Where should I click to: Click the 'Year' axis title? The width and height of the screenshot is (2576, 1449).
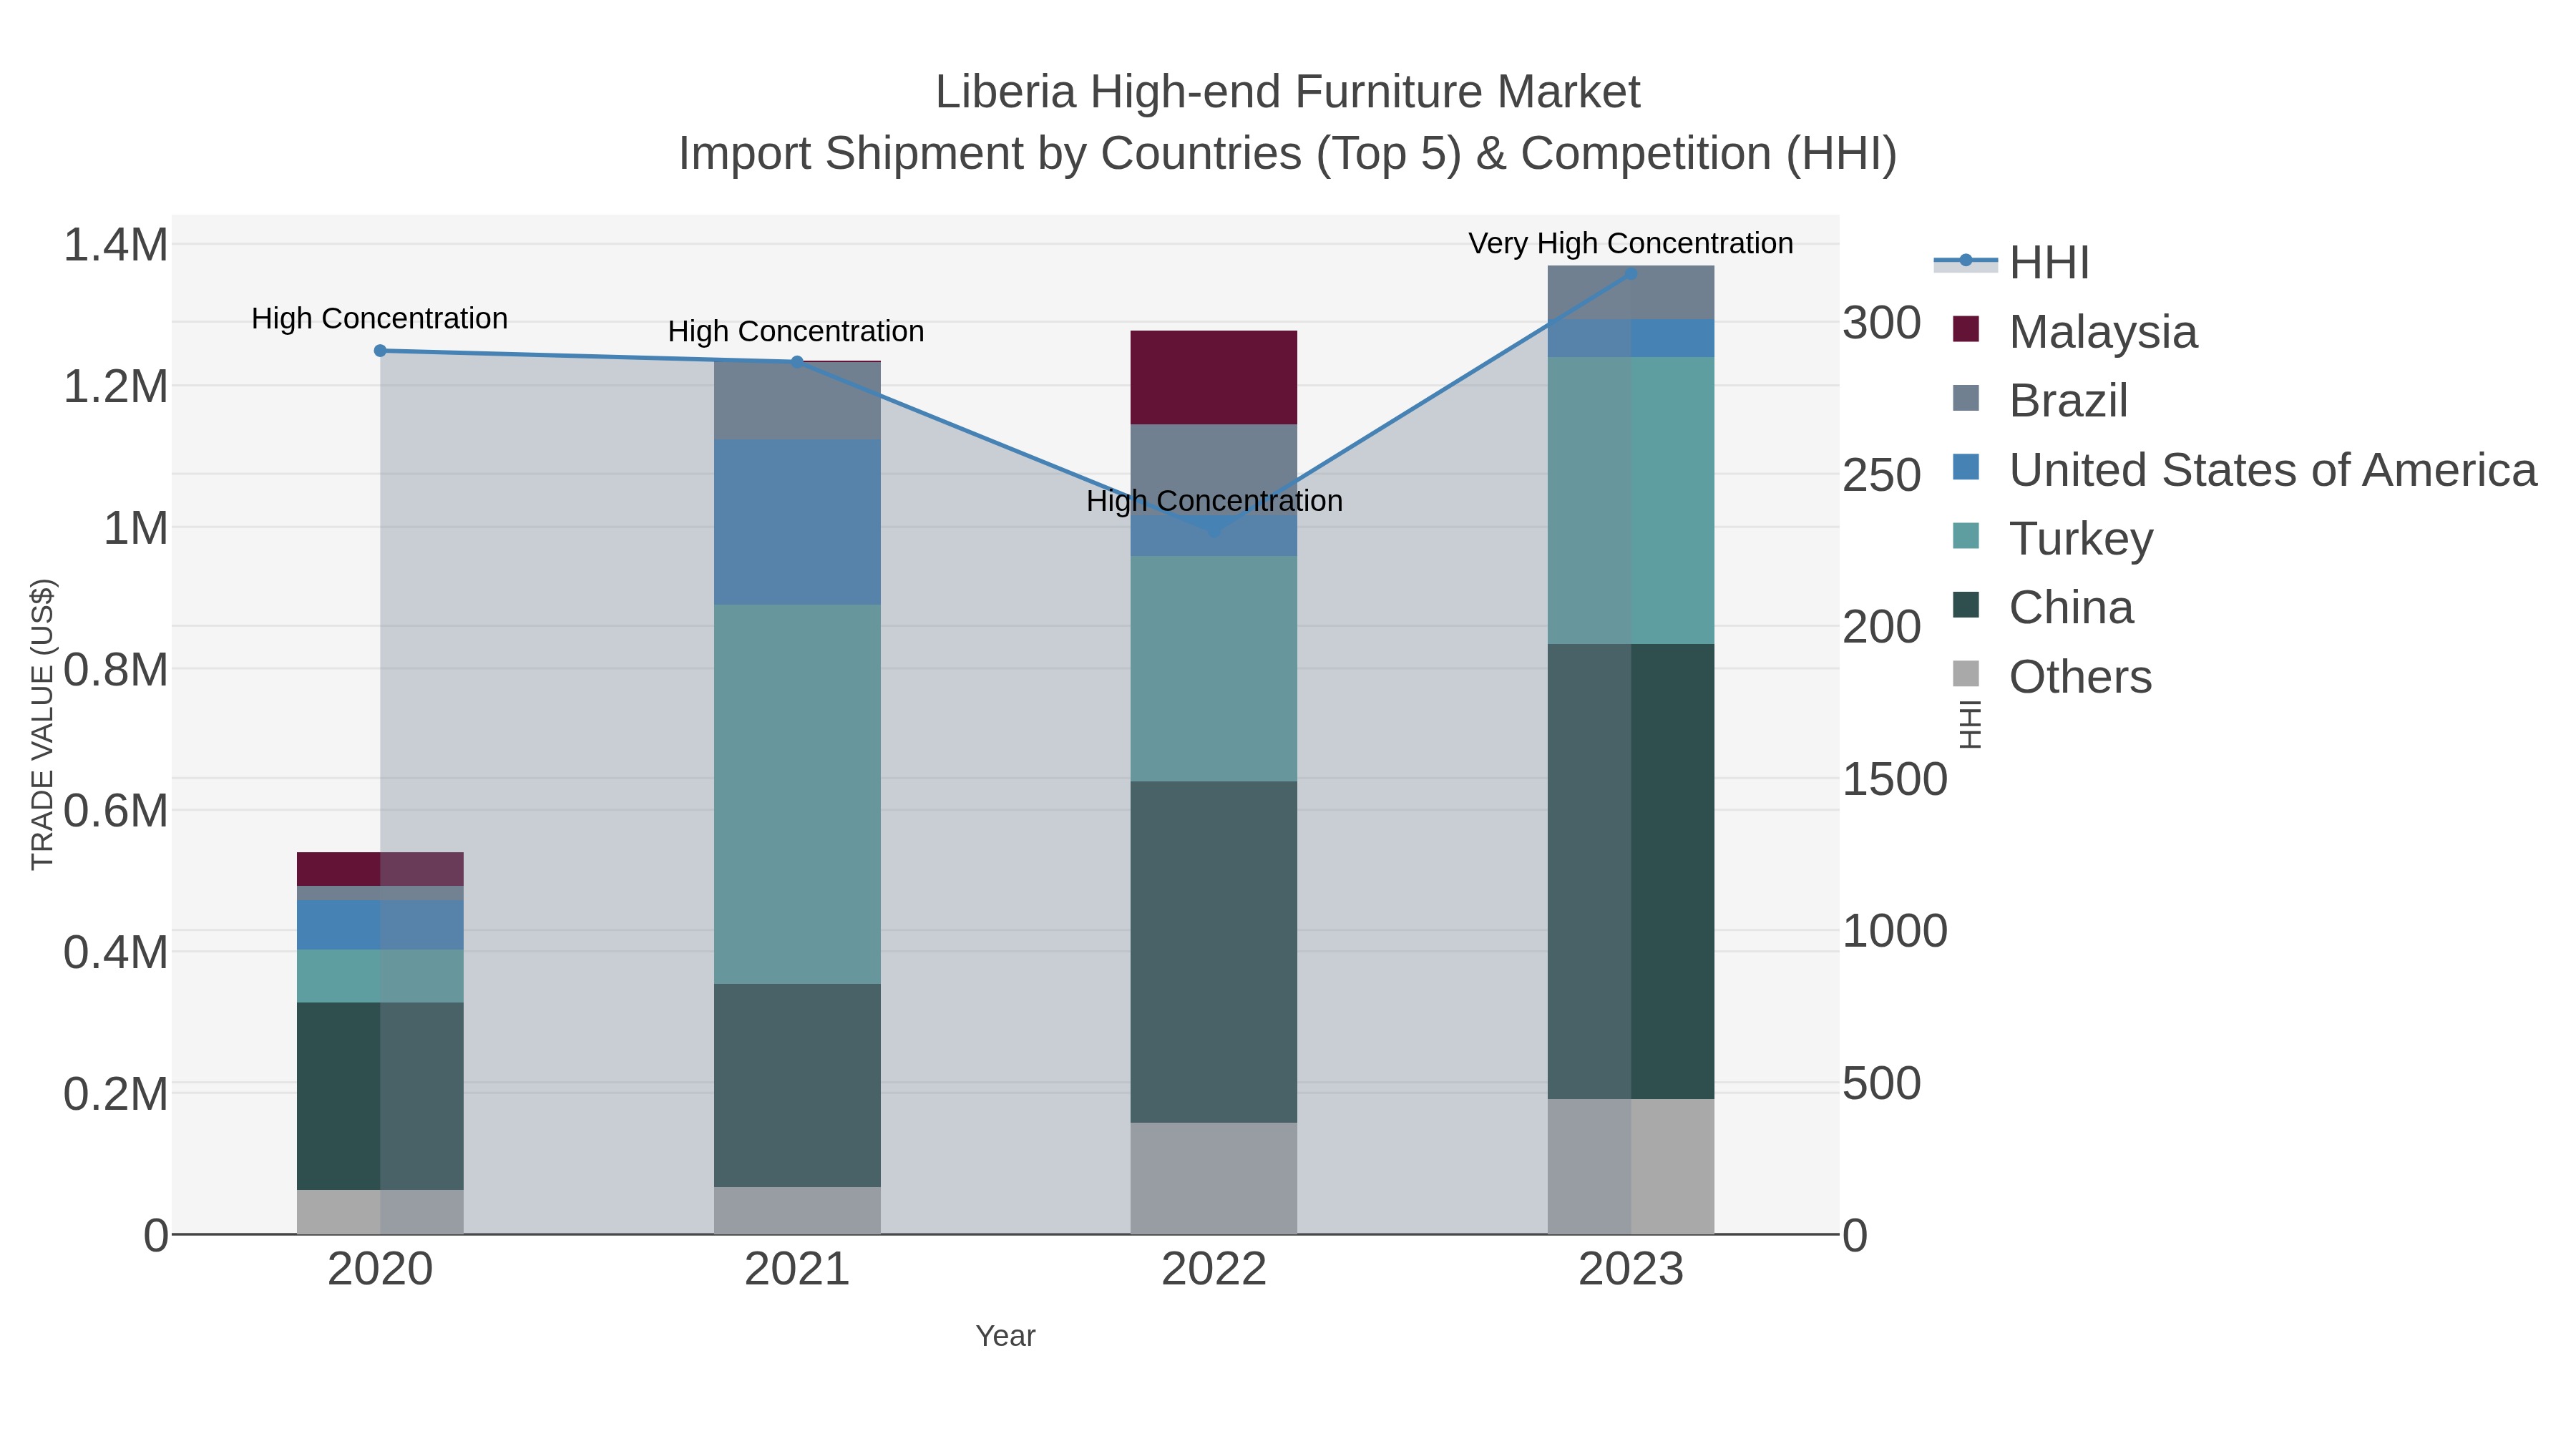1005,1336
